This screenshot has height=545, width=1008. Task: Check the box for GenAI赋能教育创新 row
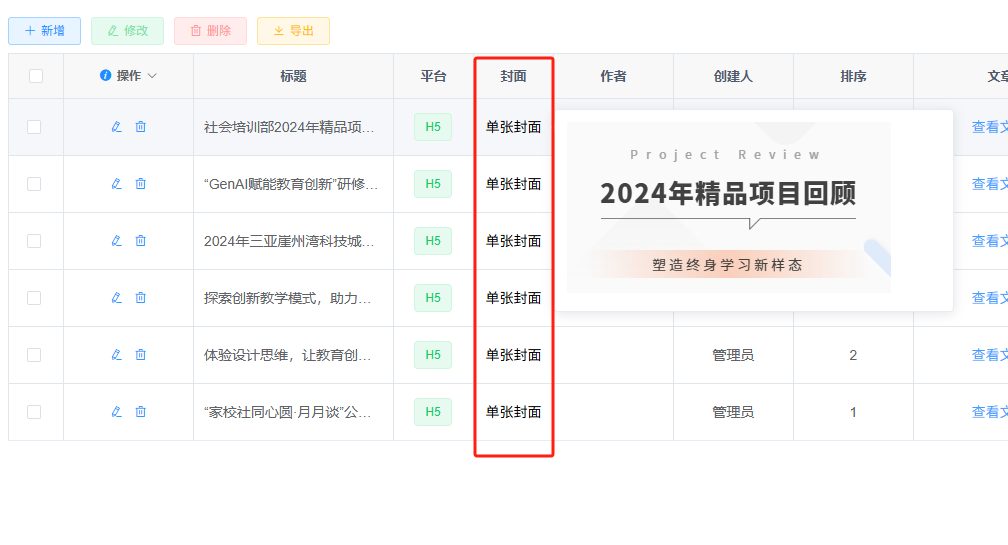point(34,184)
